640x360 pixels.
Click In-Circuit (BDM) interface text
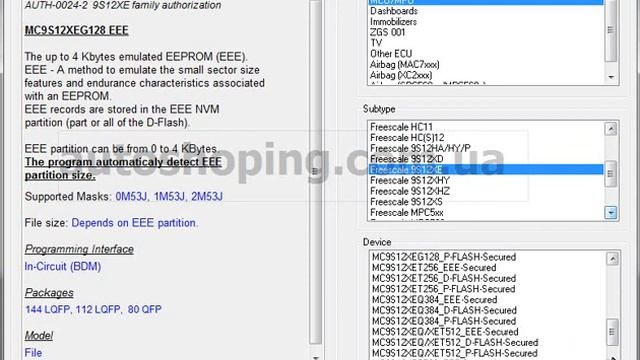pyautogui.click(x=63, y=267)
